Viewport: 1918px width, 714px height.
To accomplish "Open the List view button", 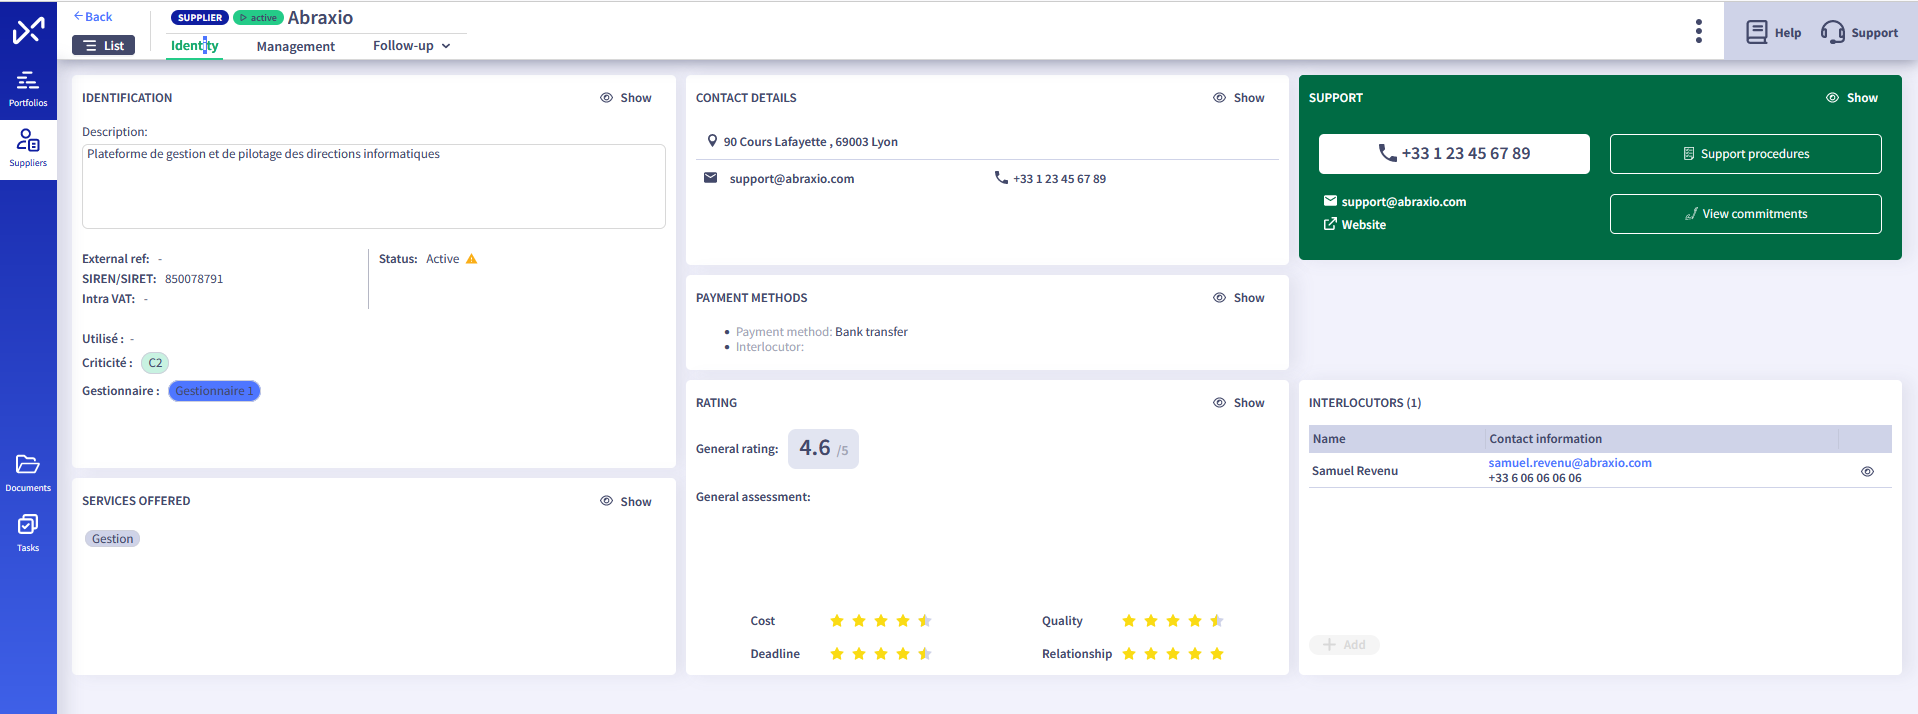I will [x=103, y=45].
